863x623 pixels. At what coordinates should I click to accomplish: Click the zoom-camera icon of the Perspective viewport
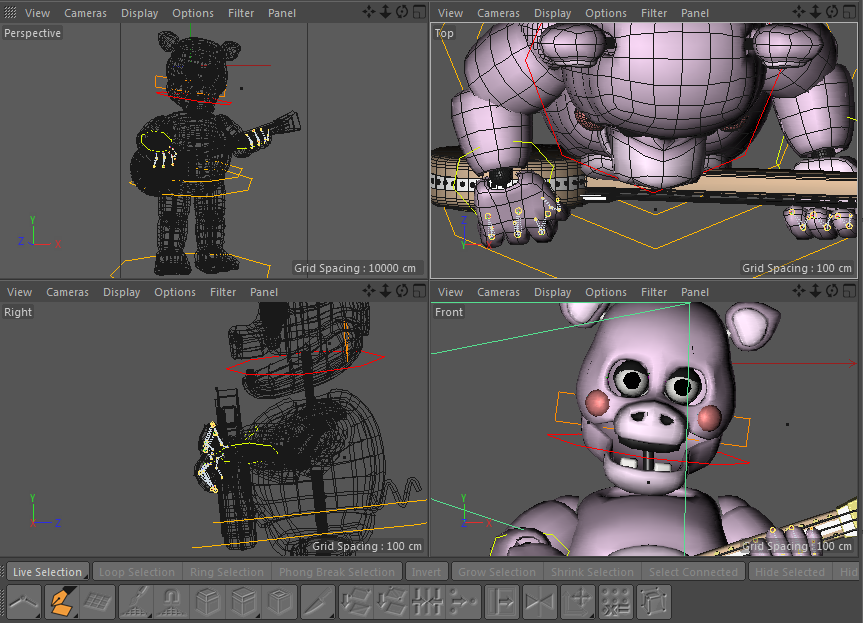click(x=385, y=12)
